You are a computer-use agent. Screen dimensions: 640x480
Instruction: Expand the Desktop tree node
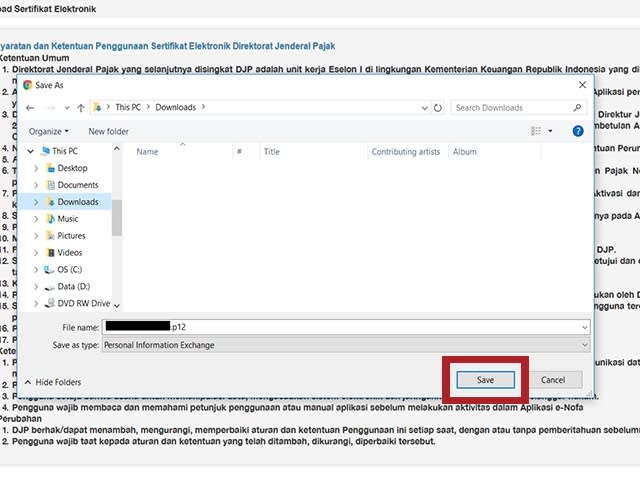coord(36,168)
